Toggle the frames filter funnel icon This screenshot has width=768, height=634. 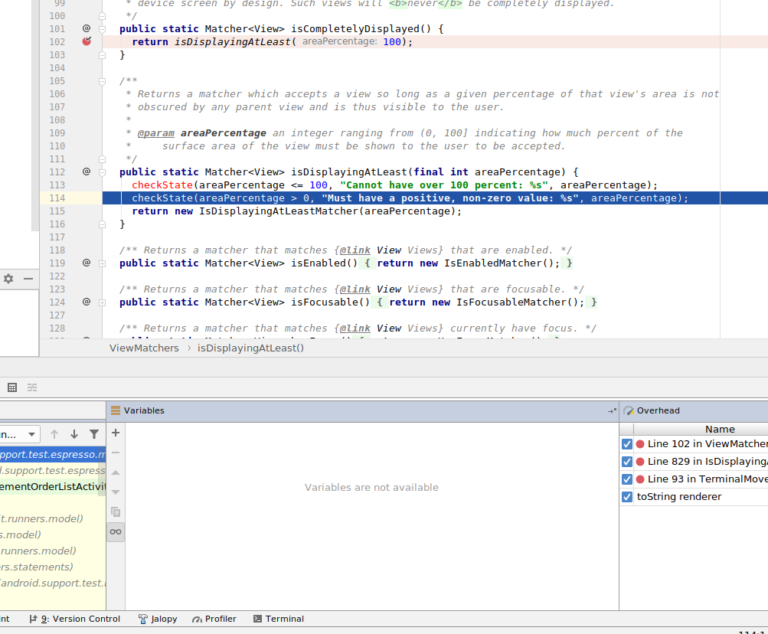click(94, 434)
